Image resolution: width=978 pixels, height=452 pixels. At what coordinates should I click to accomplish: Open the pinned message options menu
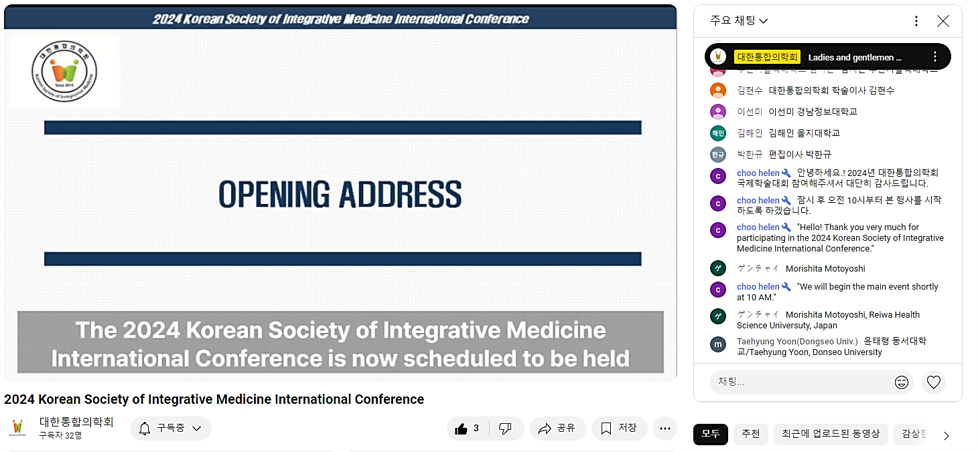tap(935, 57)
